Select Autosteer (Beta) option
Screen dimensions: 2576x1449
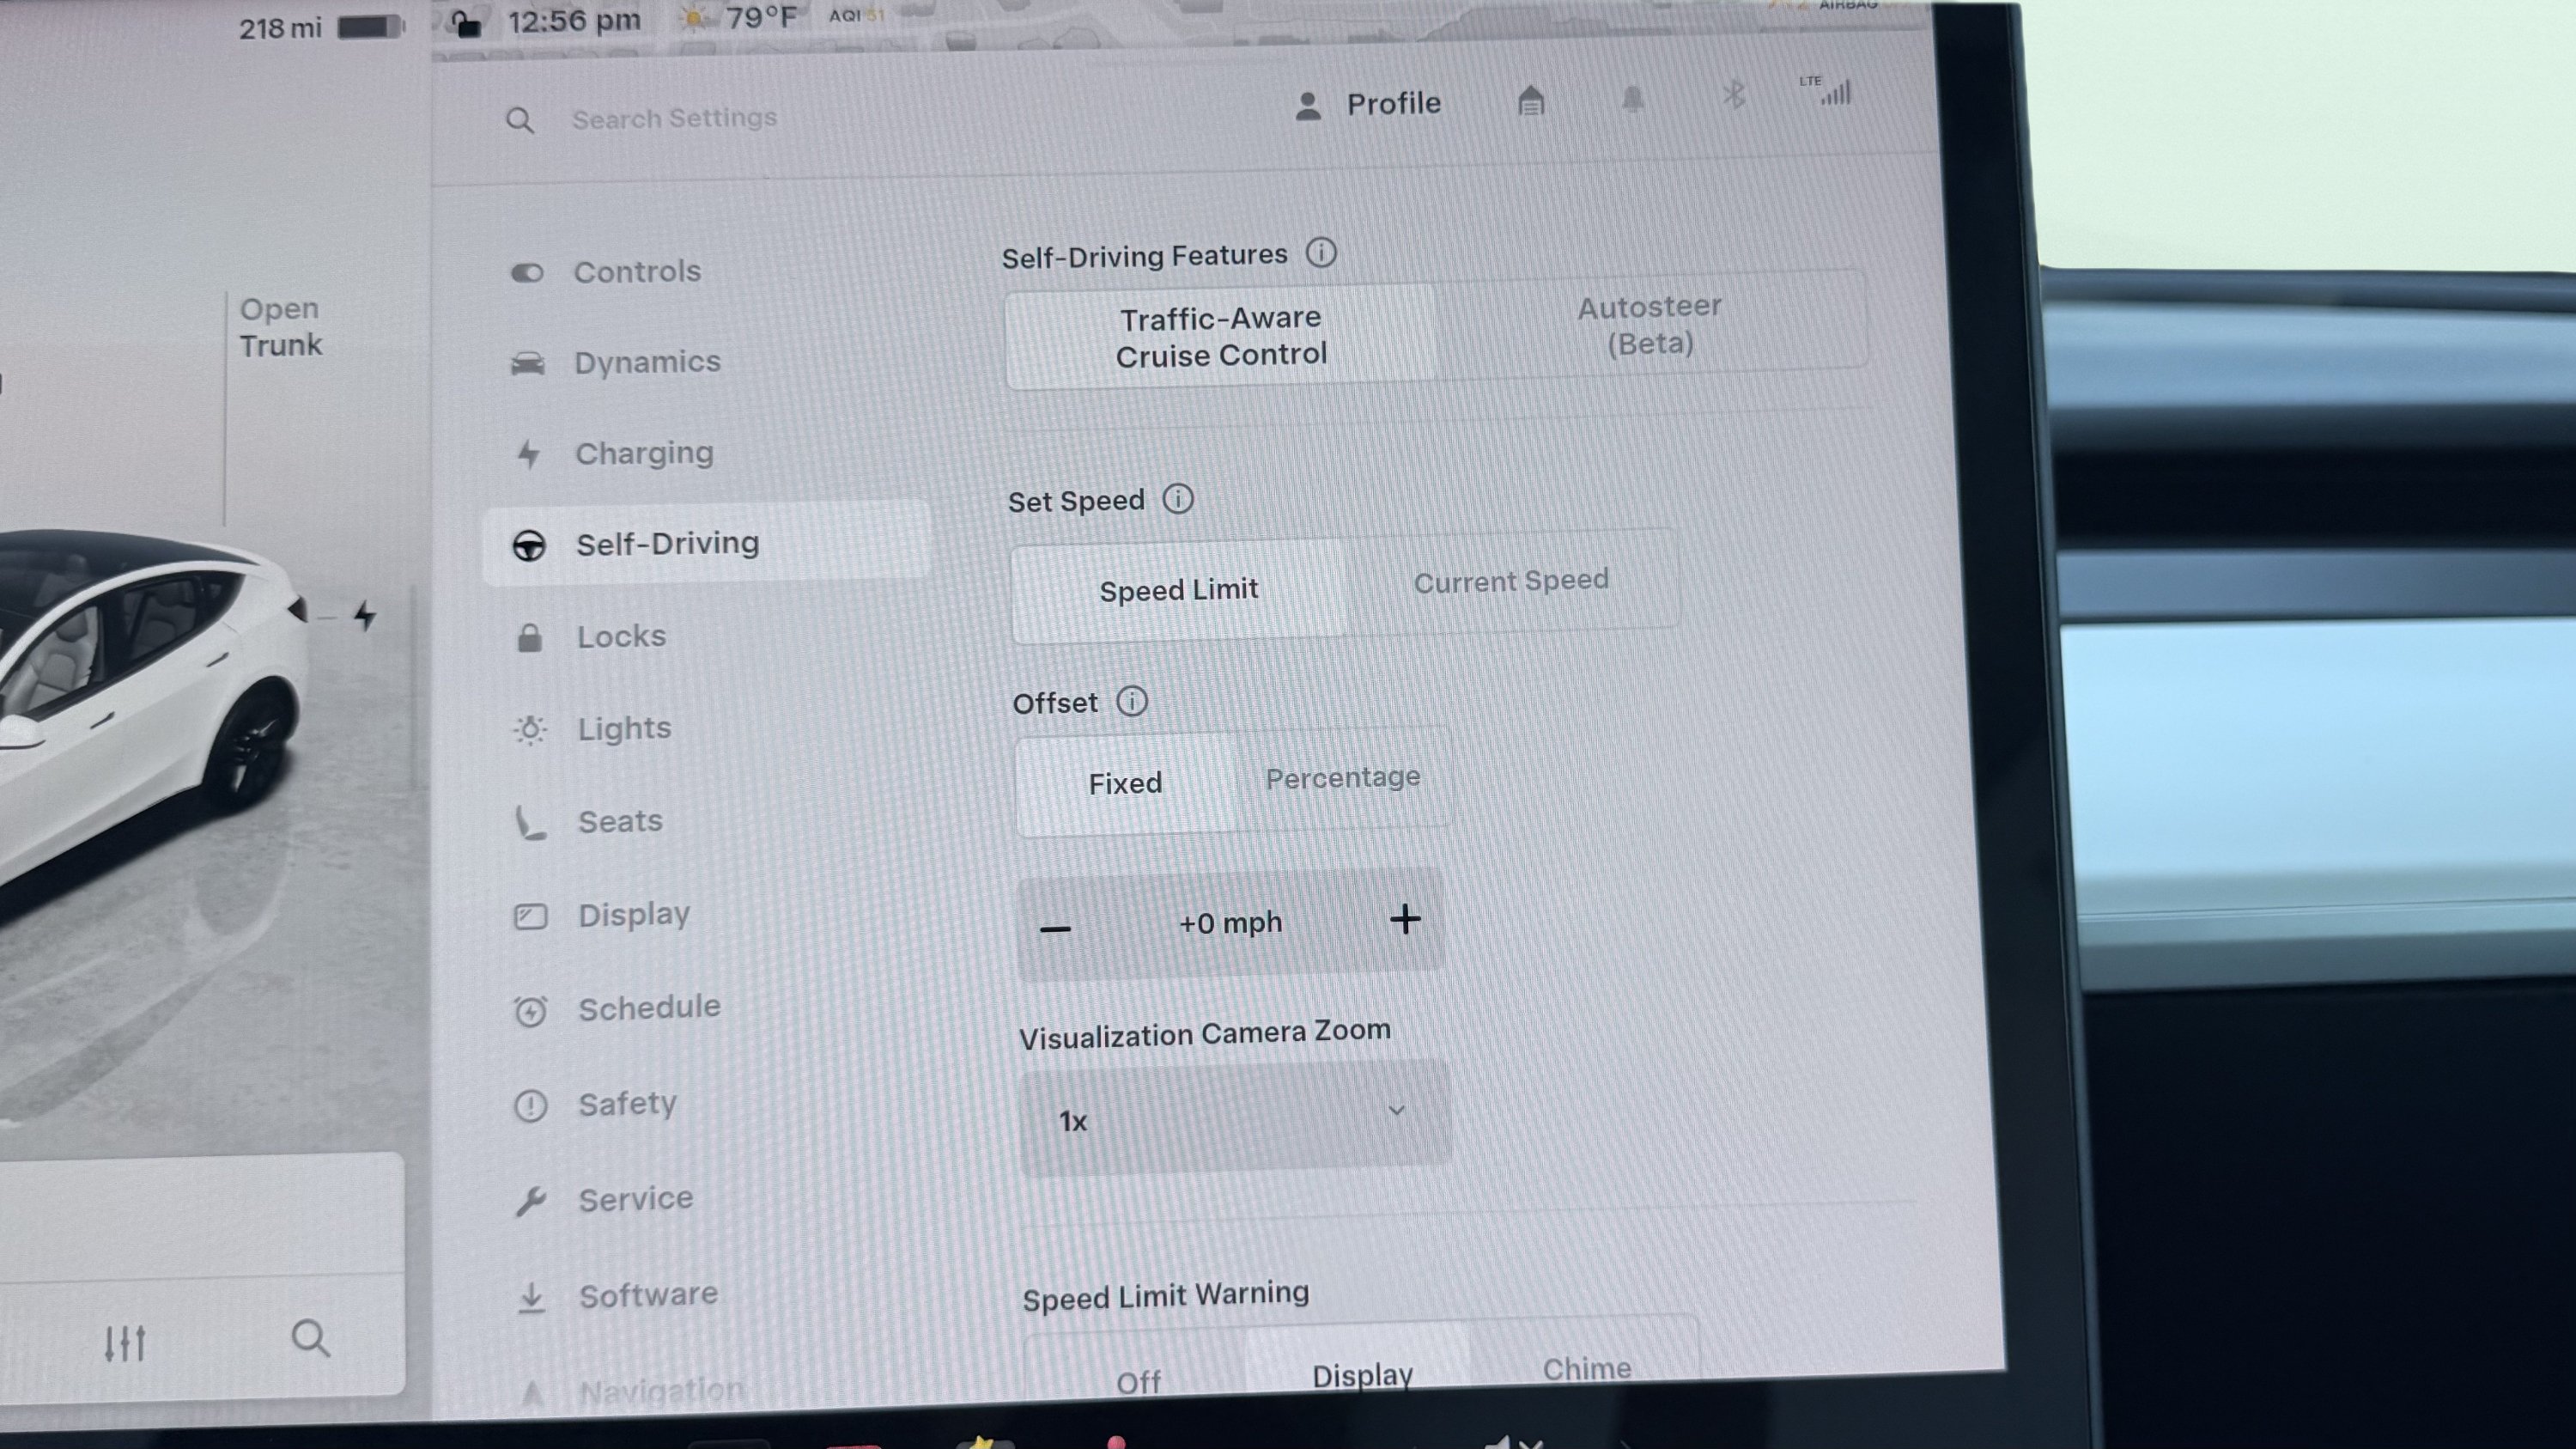[1650, 325]
